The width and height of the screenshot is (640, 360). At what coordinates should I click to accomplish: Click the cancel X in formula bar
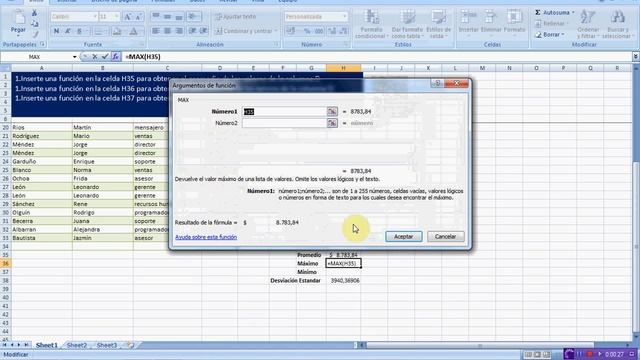(95, 57)
